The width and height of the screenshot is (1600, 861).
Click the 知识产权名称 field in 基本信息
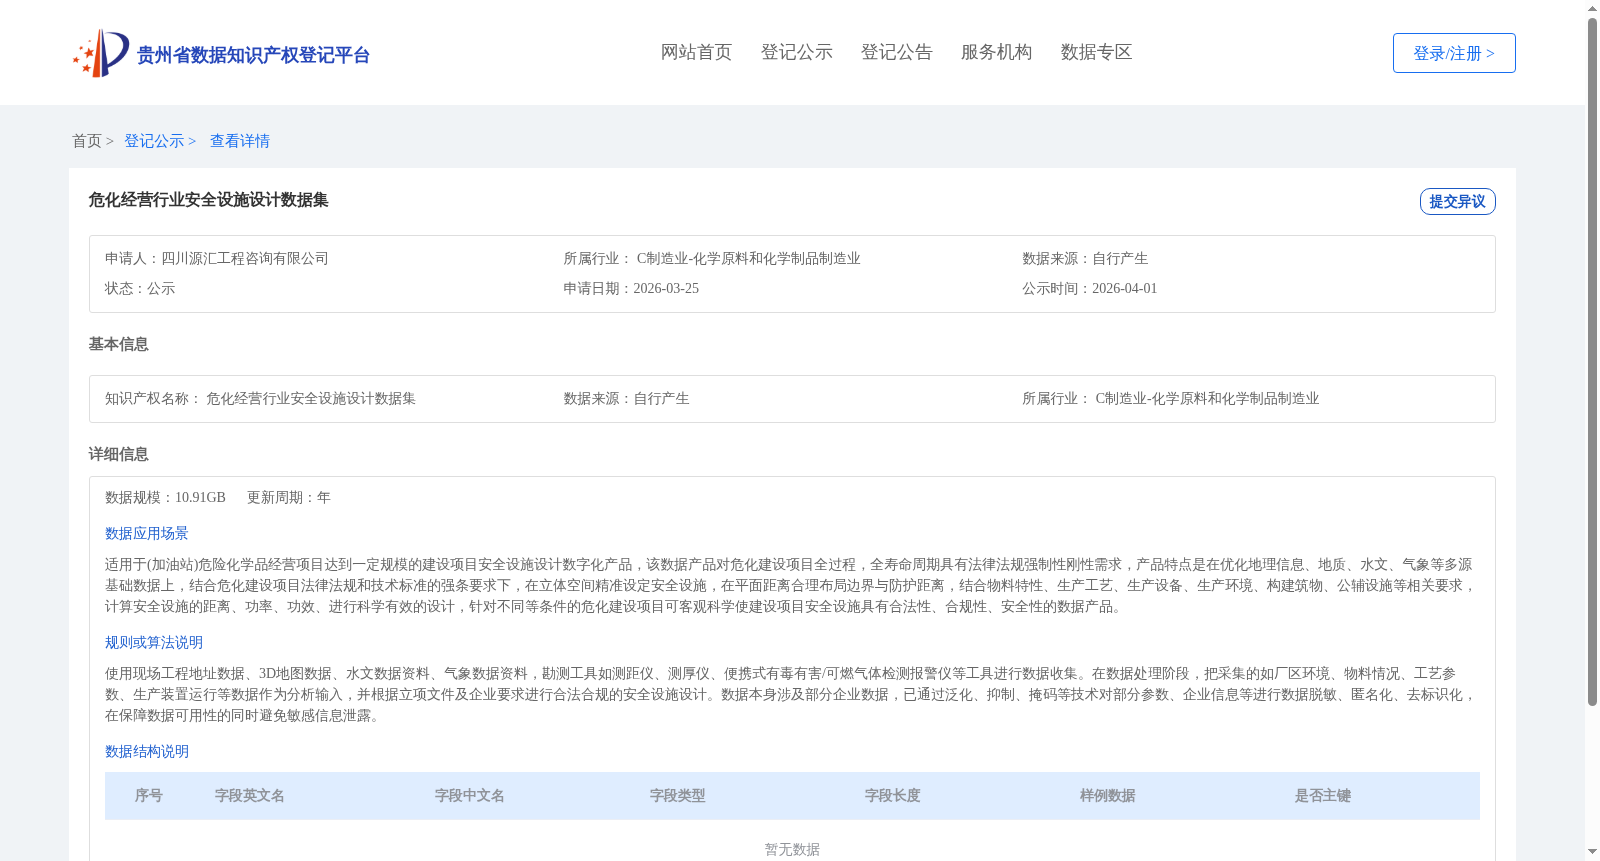(x=260, y=398)
